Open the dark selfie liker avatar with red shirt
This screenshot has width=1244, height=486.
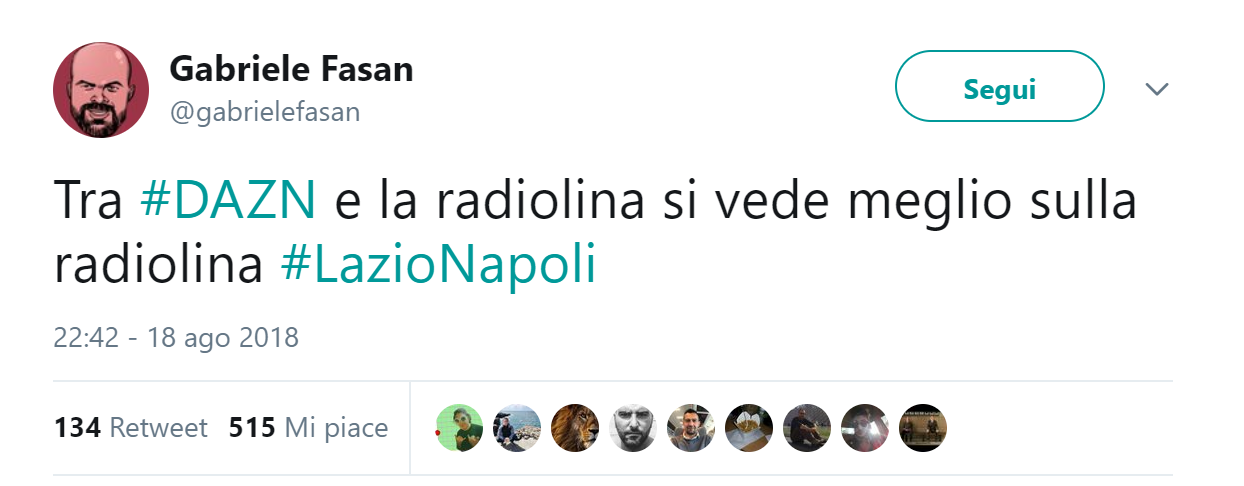[x=865, y=428]
